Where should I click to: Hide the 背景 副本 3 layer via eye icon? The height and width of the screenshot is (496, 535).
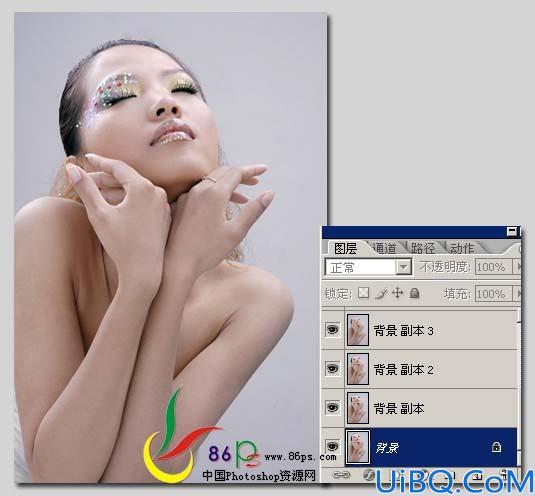coord(333,330)
